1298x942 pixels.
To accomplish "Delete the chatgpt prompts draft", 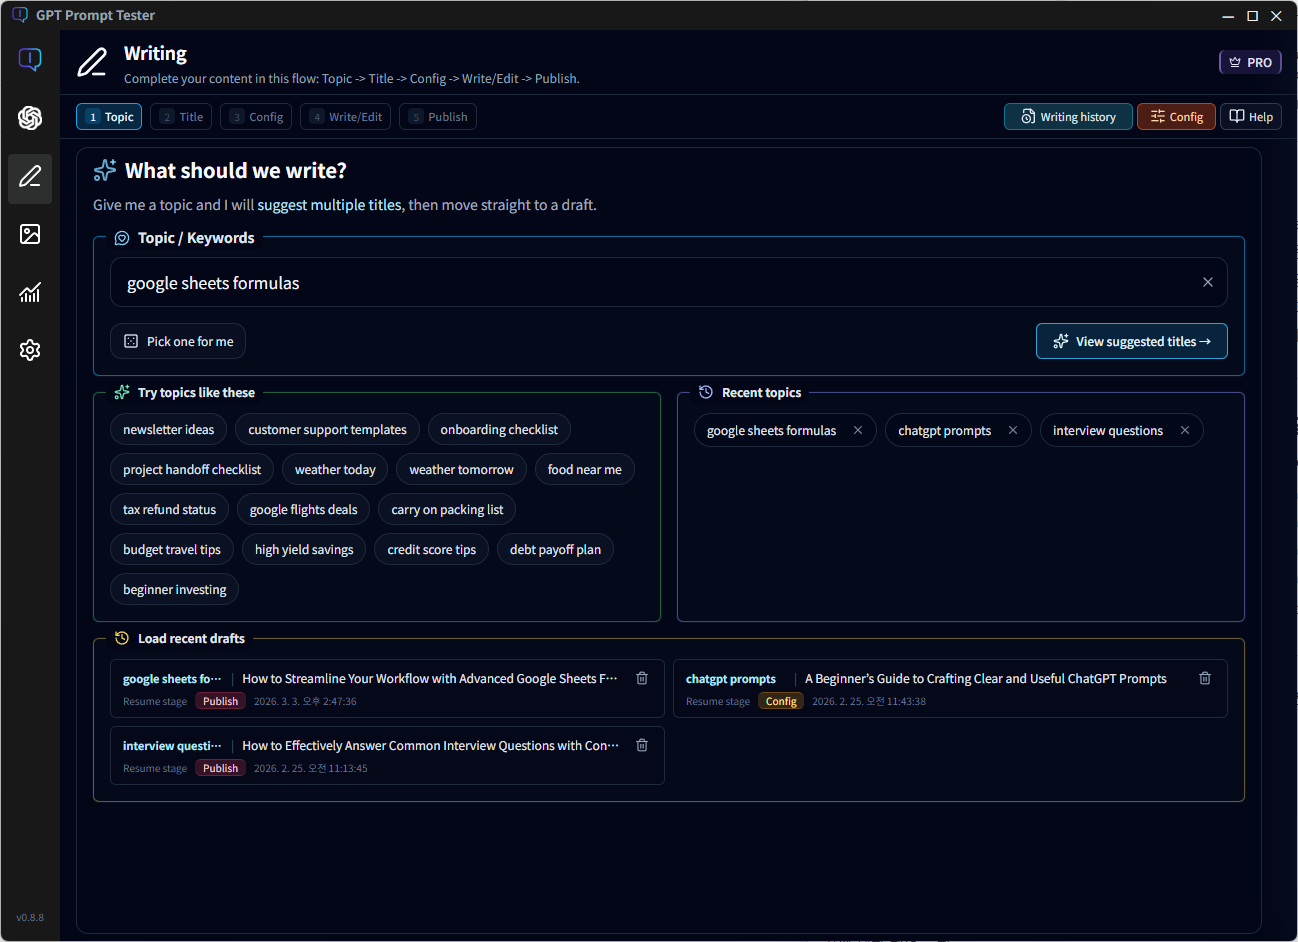I will (x=1205, y=678).
